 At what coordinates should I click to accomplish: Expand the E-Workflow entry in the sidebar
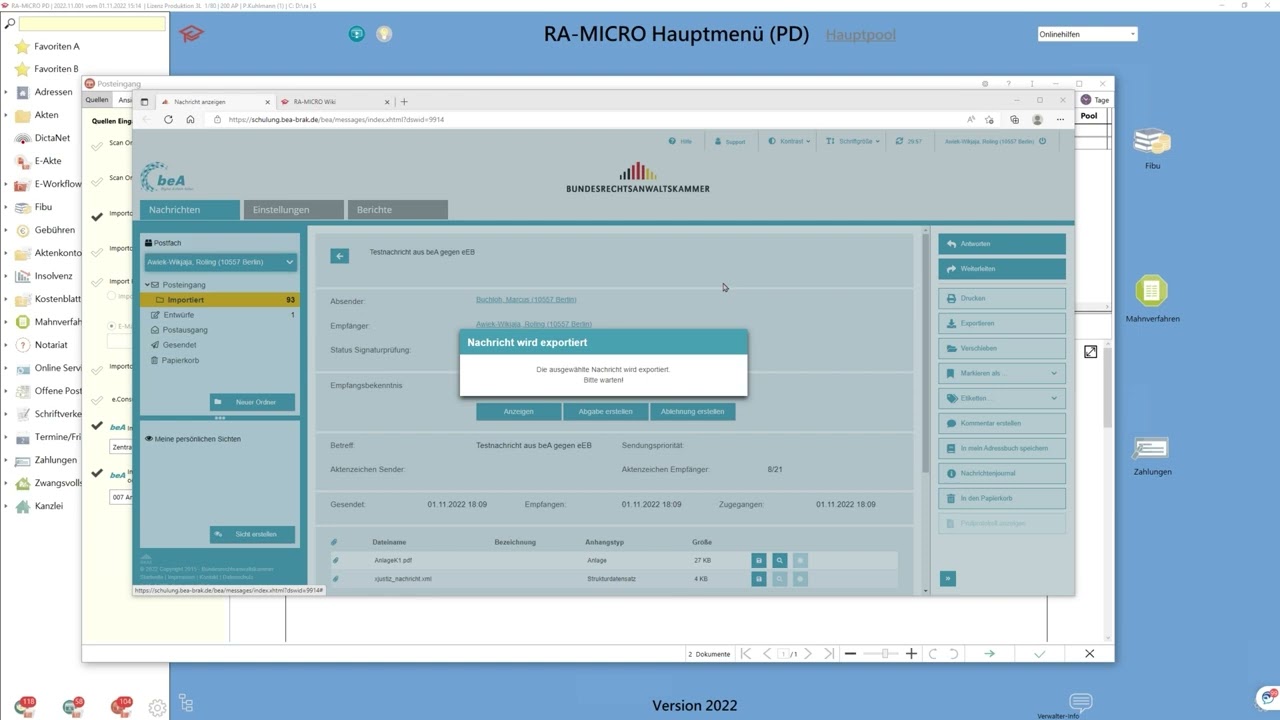click(6, 184)
